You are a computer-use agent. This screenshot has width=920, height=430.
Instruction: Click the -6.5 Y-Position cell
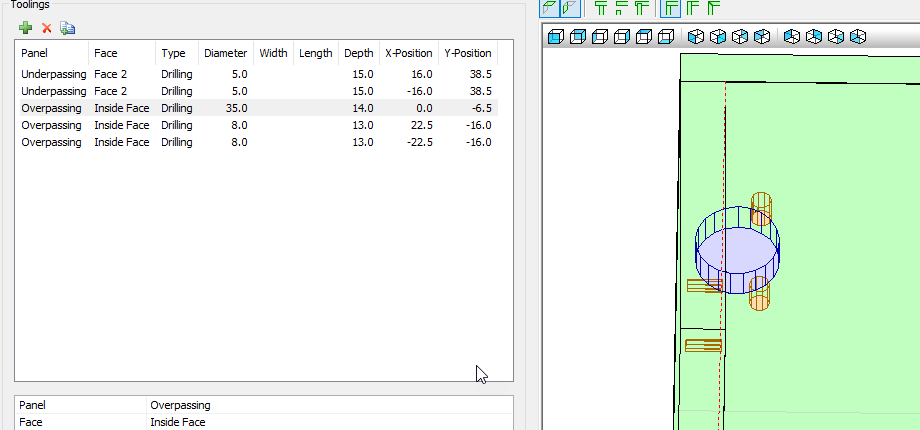481,108
